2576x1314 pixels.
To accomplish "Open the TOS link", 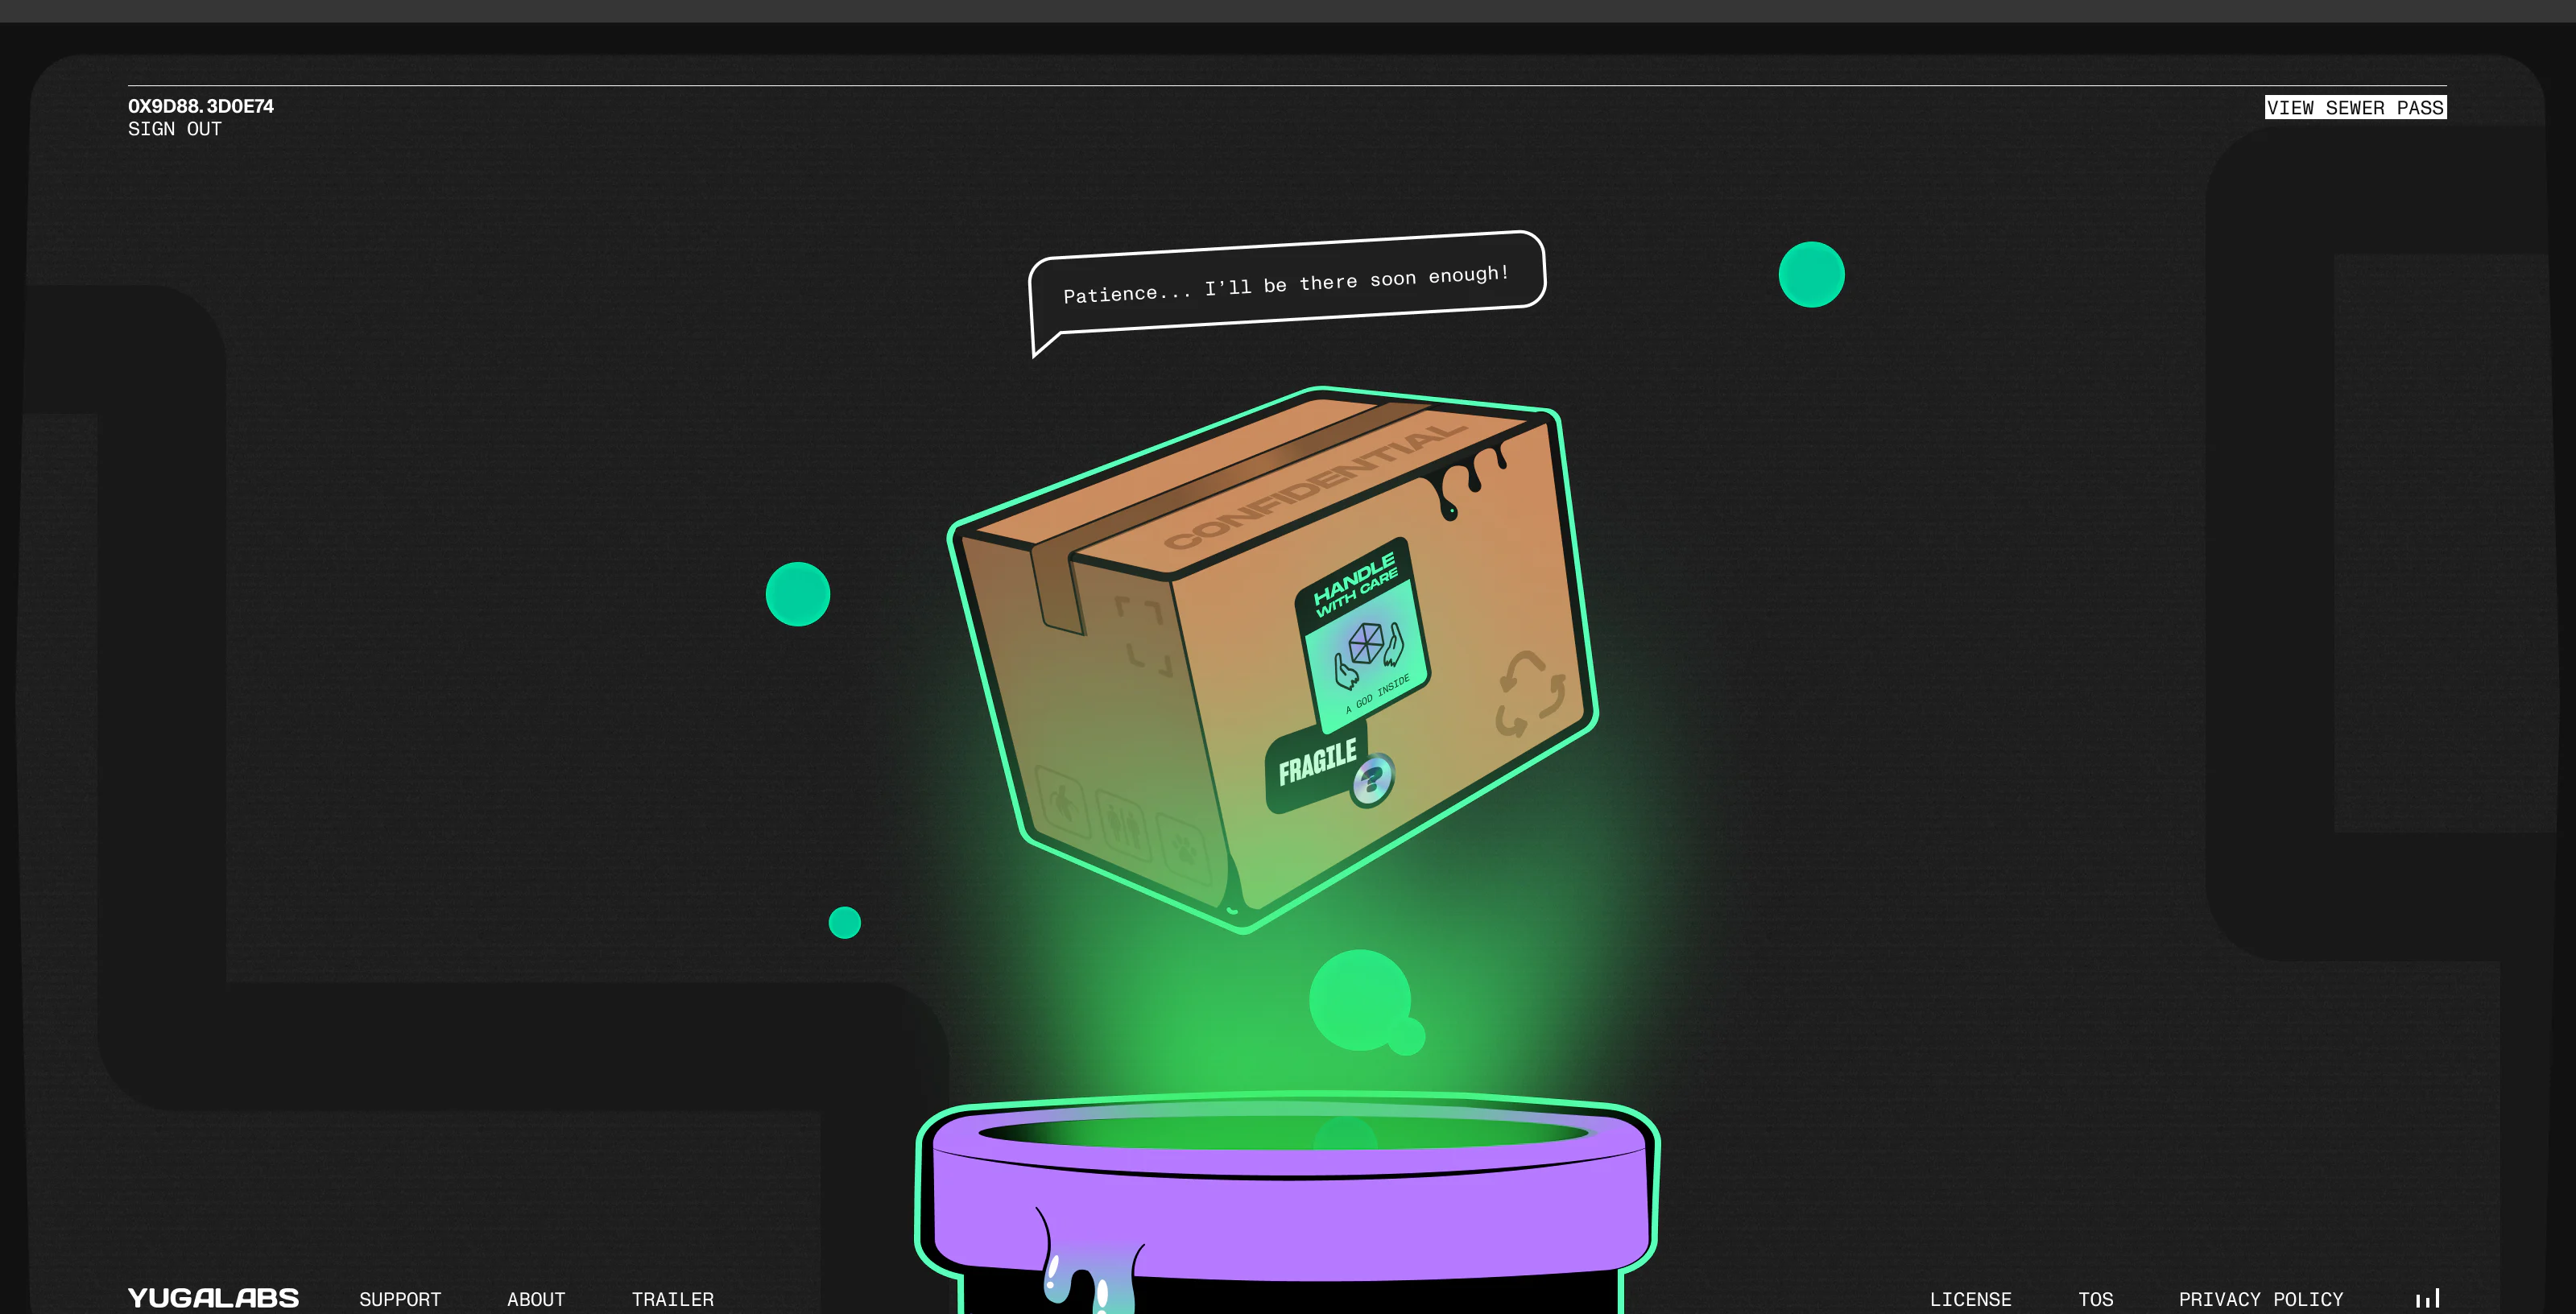I will pyautogui.click(x=2095, y=1299).
